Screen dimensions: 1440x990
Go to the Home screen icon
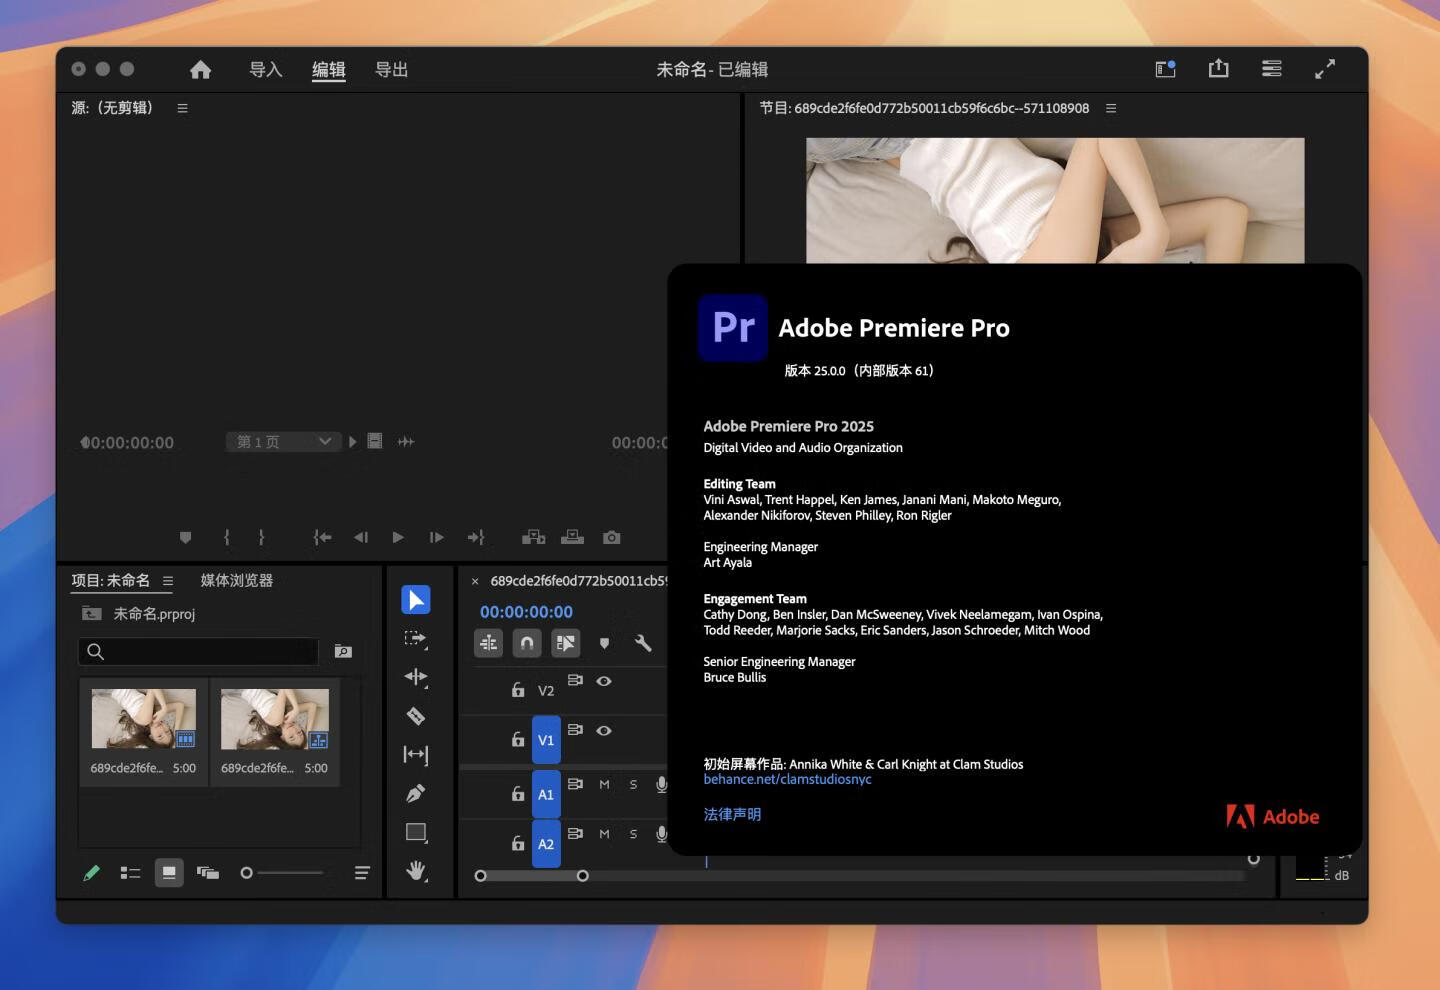(200, 69)
